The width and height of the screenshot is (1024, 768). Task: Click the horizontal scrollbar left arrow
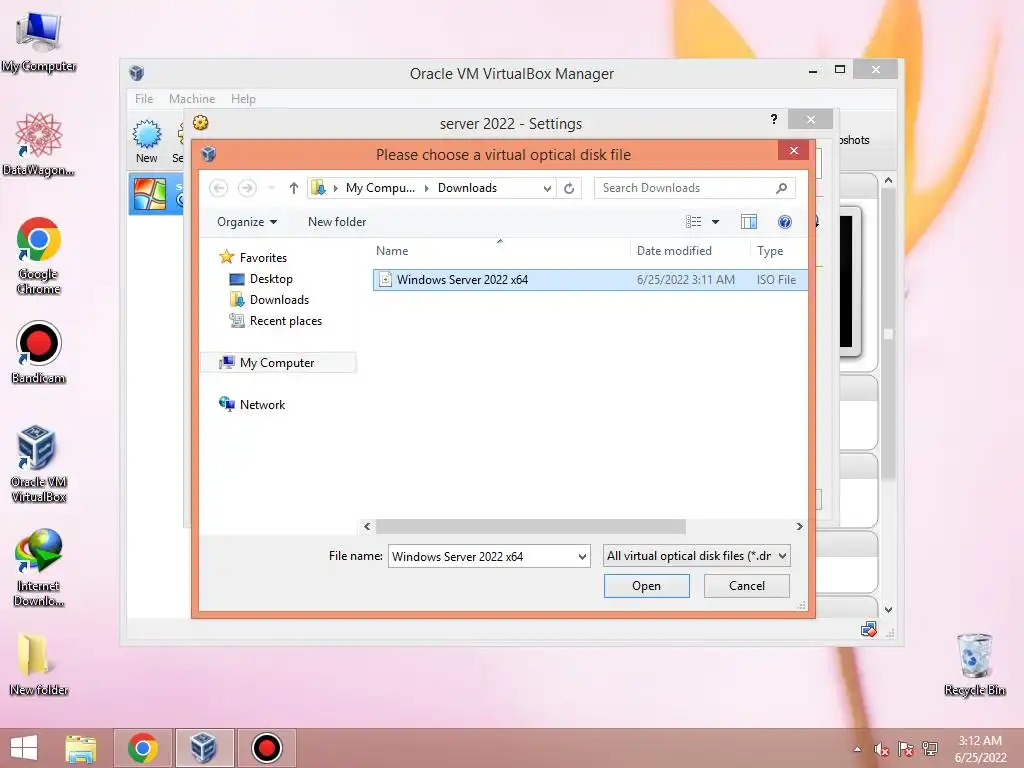pyautogui.click(x=367, y=526)
